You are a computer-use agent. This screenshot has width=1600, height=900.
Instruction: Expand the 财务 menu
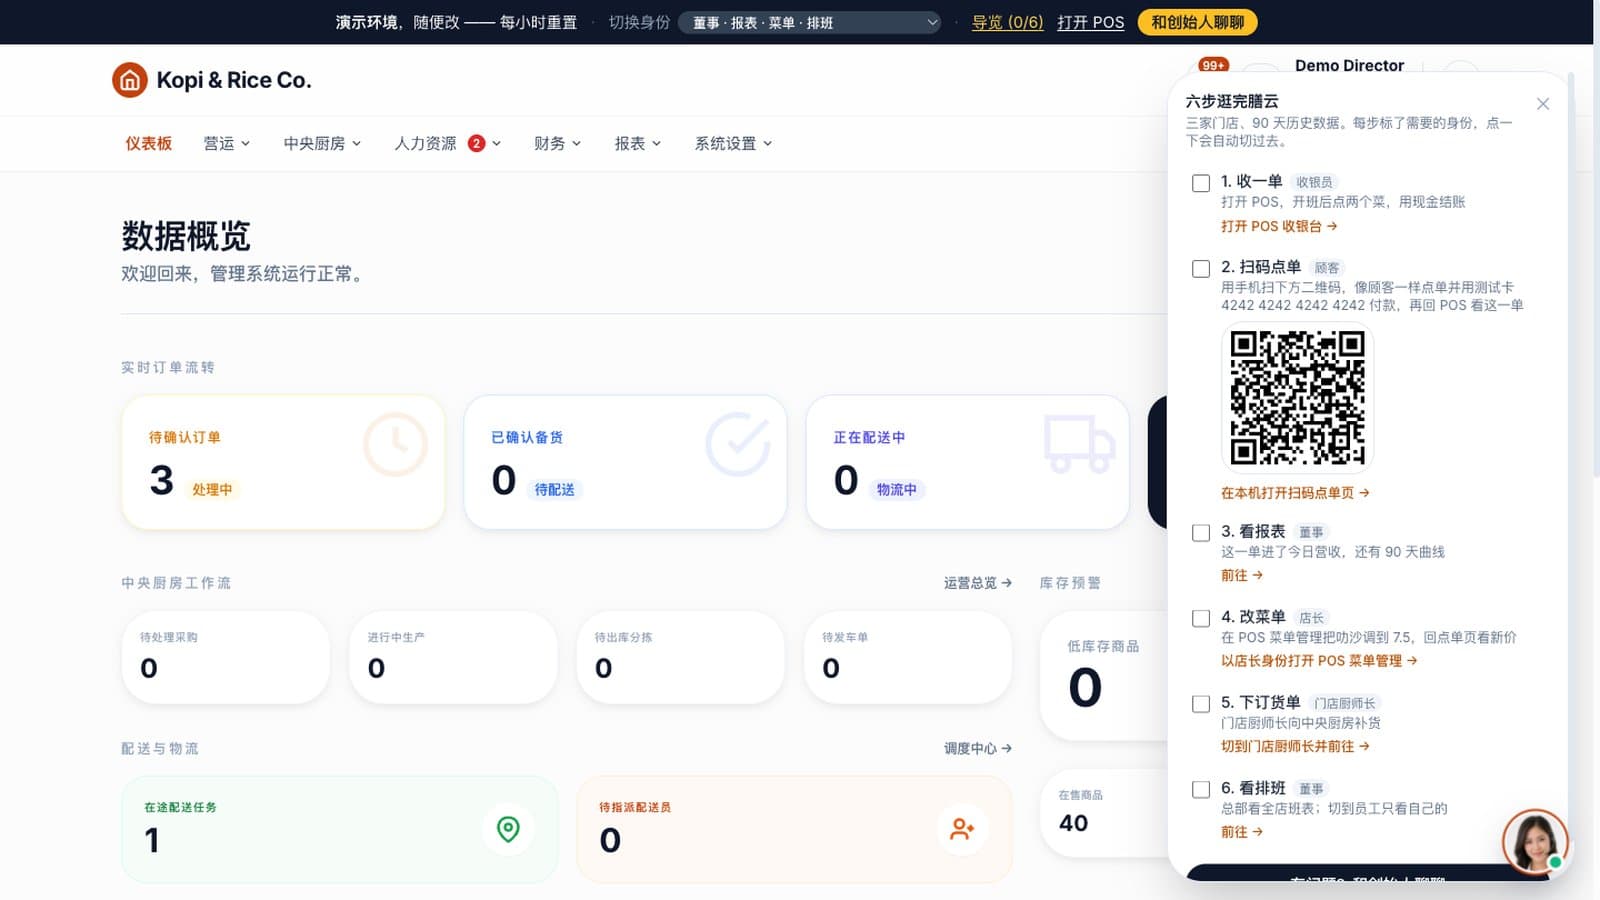(557, 143)
